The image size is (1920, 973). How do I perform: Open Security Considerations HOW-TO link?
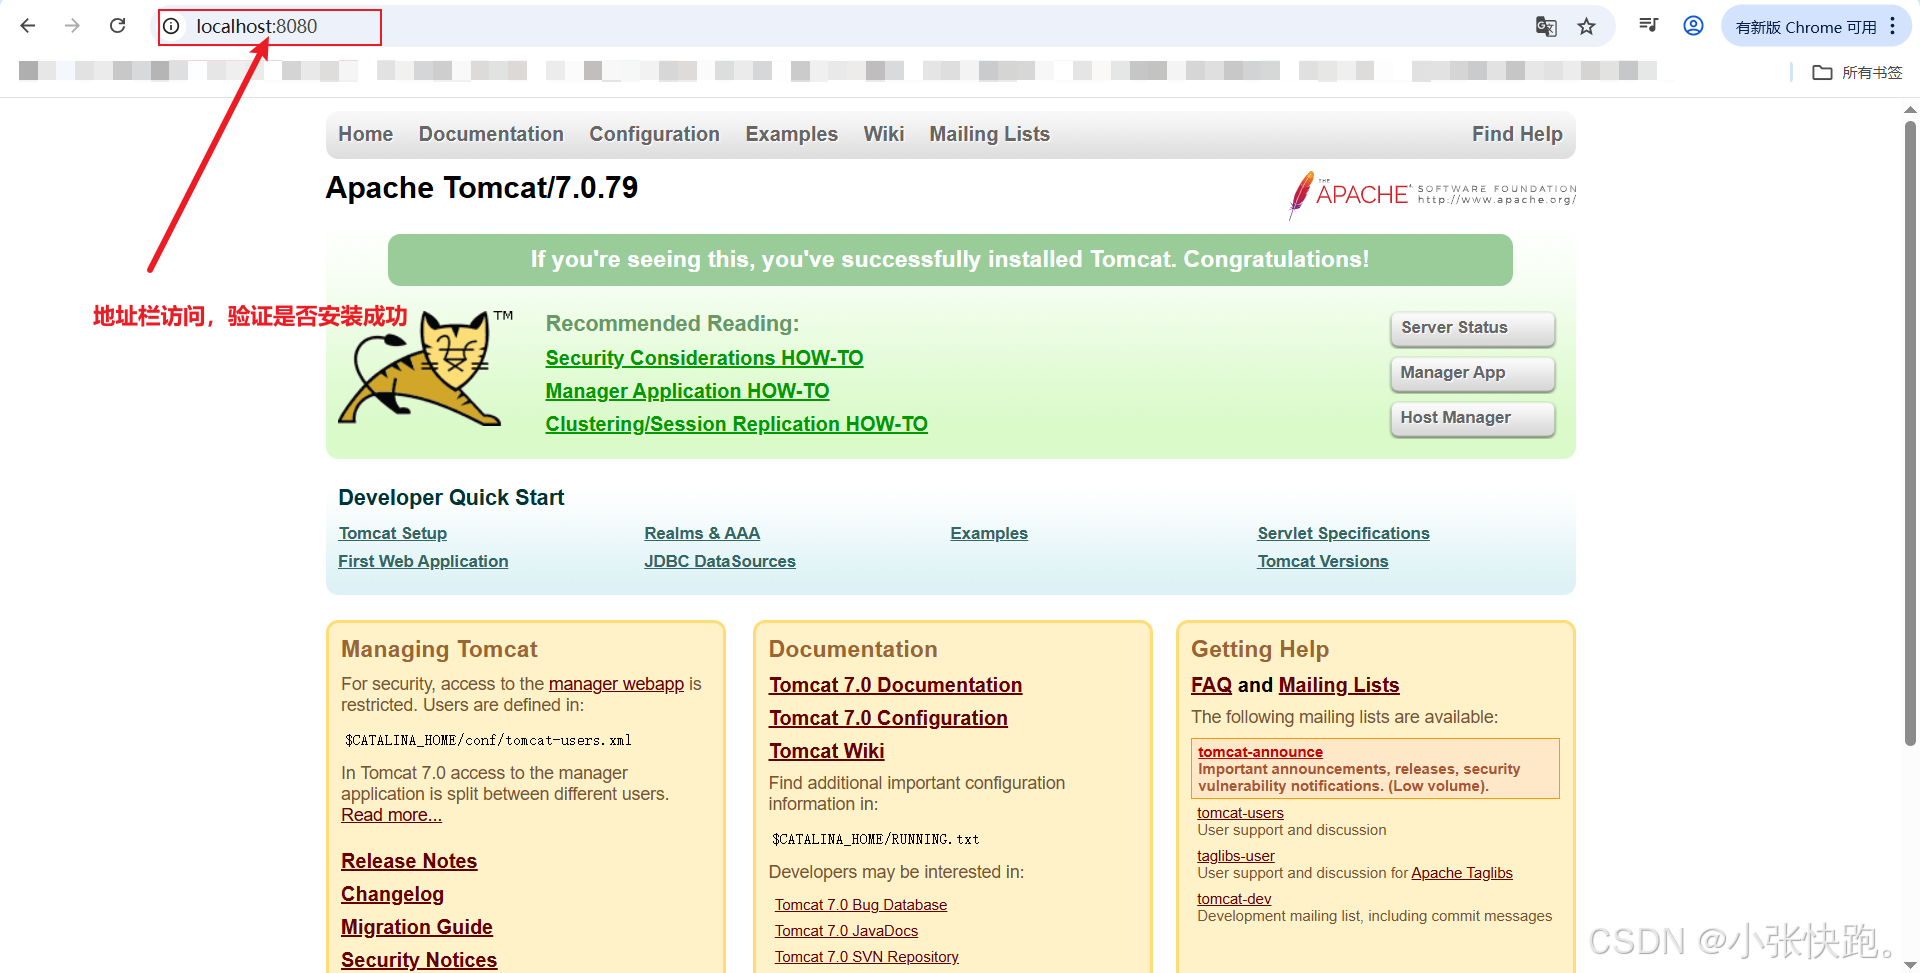[x=704, y=358]
